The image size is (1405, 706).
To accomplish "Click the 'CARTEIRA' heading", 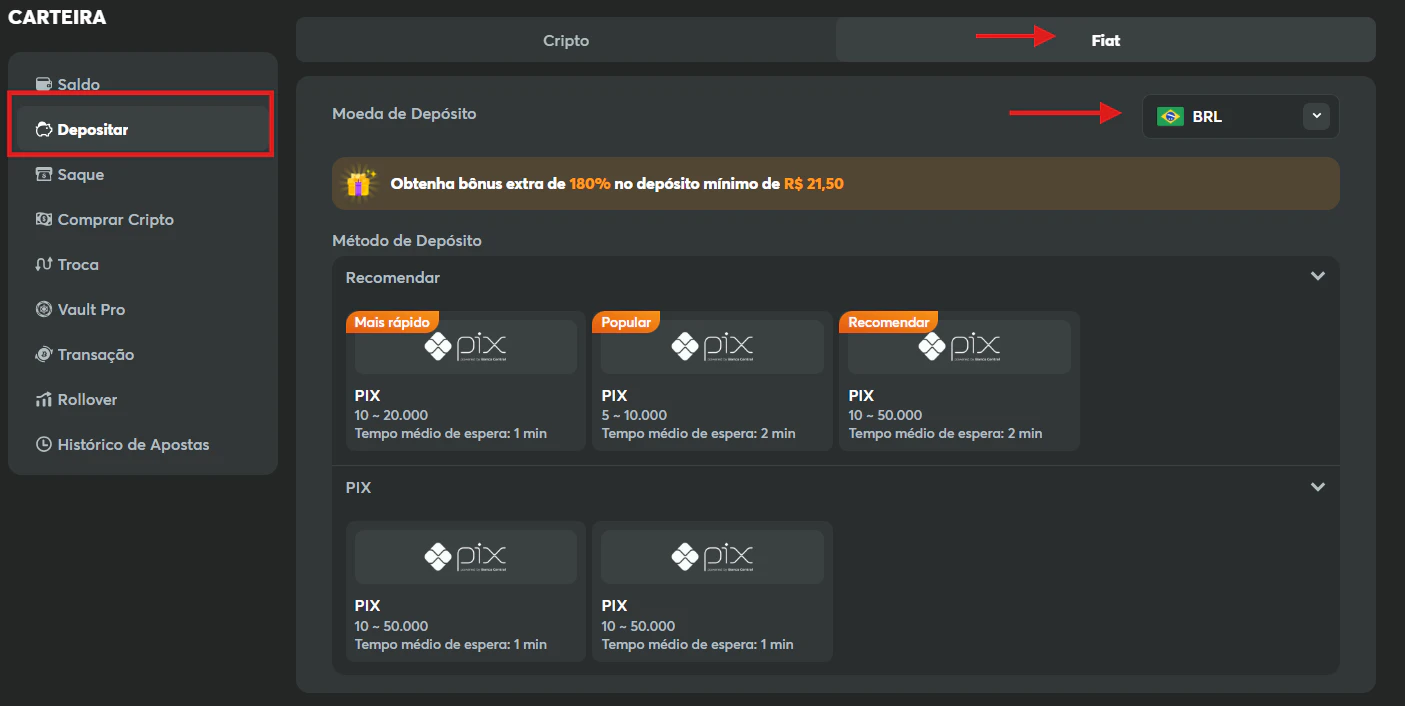I will [x=57, y=17].
